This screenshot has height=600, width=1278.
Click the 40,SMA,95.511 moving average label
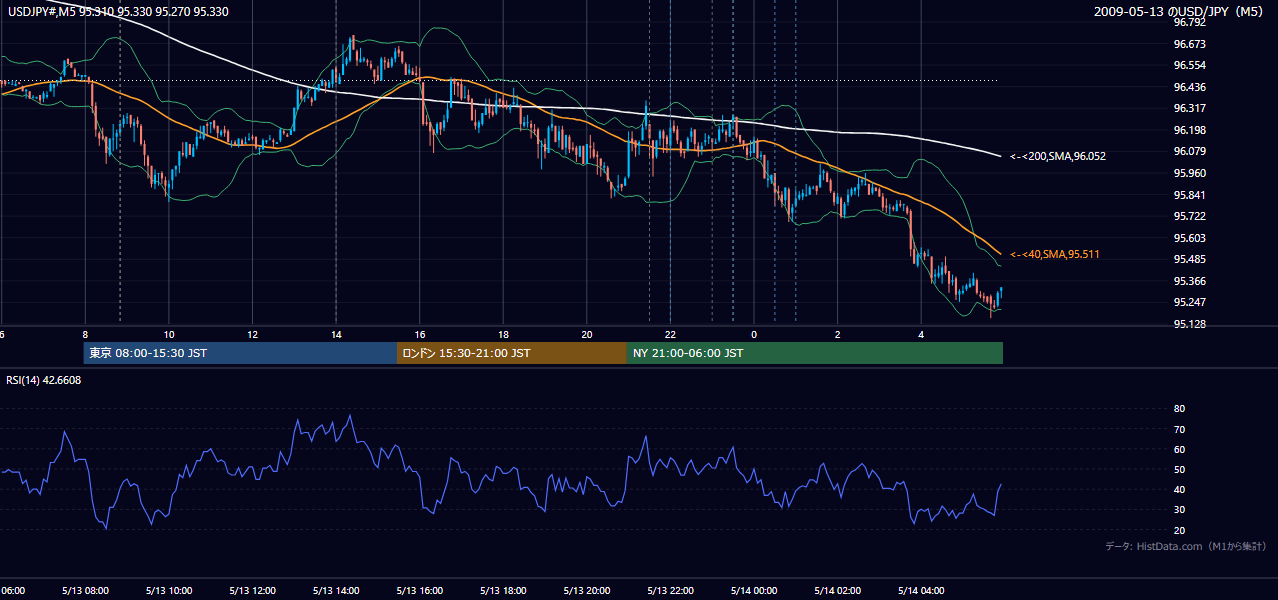[x=1055, y=254]
